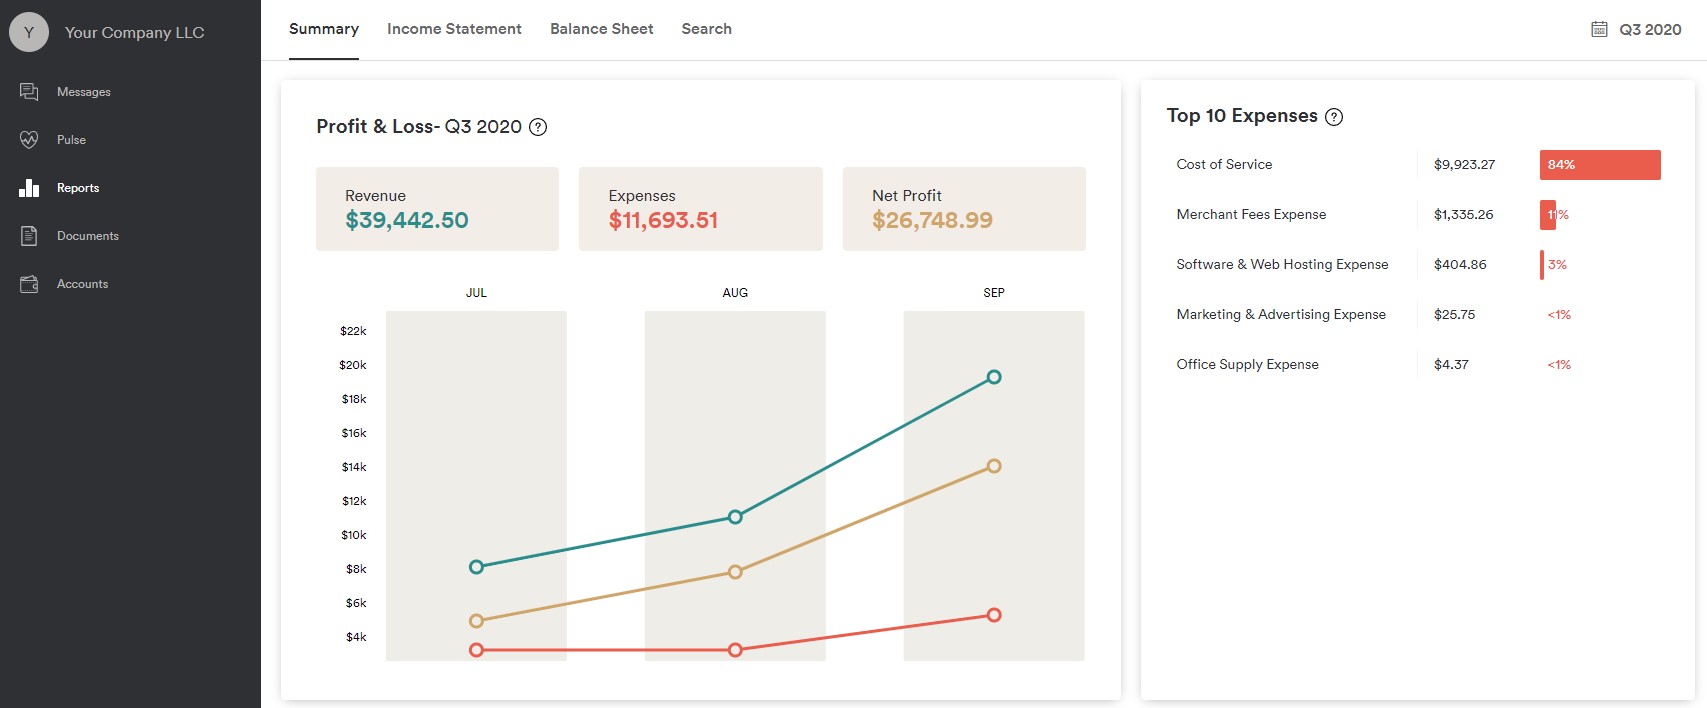Open the Q3 2020 period selector

click(x=1650, y=30)
